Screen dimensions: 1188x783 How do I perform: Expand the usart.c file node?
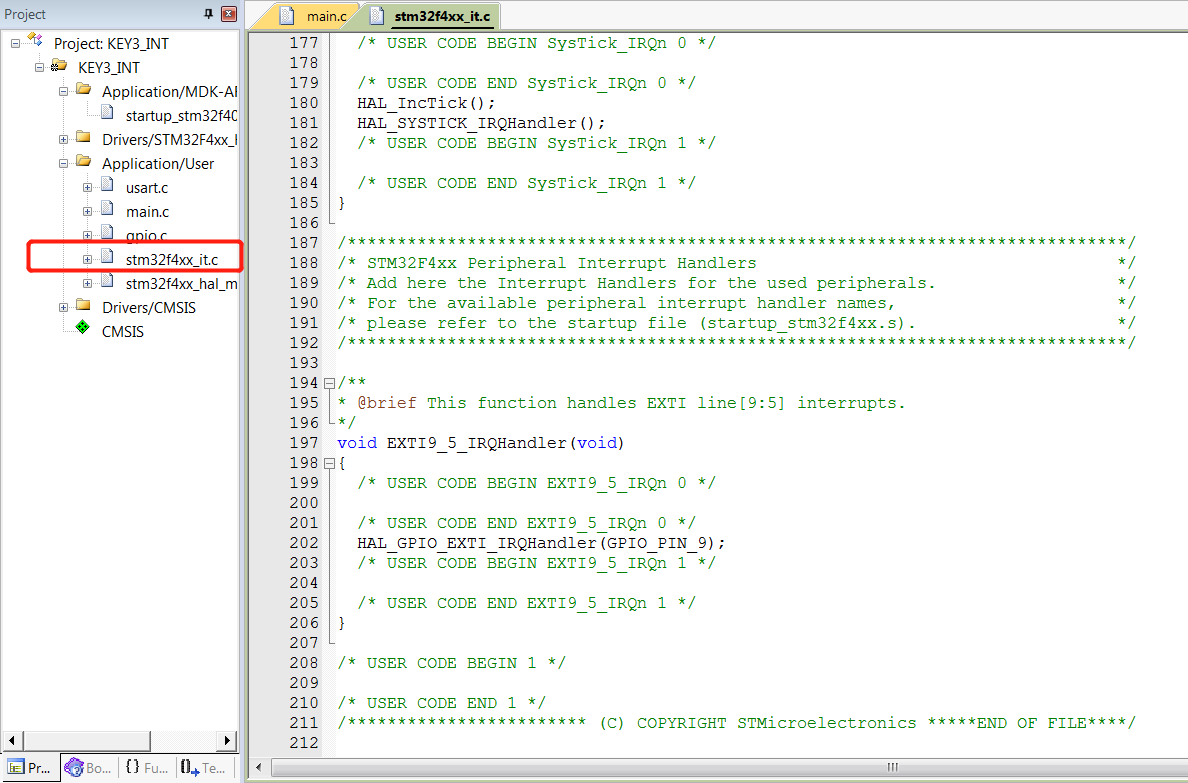[x=88, y=187]
